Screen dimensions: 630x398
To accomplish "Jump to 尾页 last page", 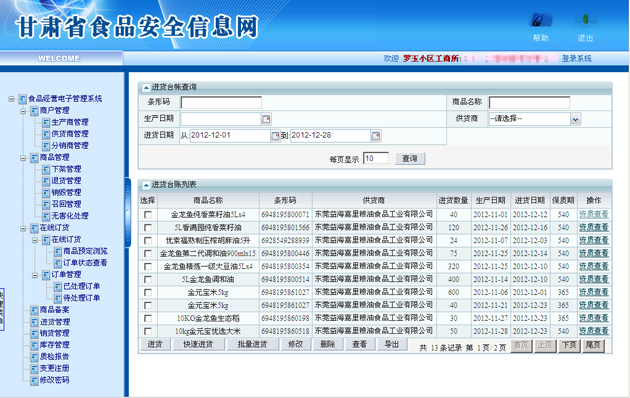I will 593,345.
